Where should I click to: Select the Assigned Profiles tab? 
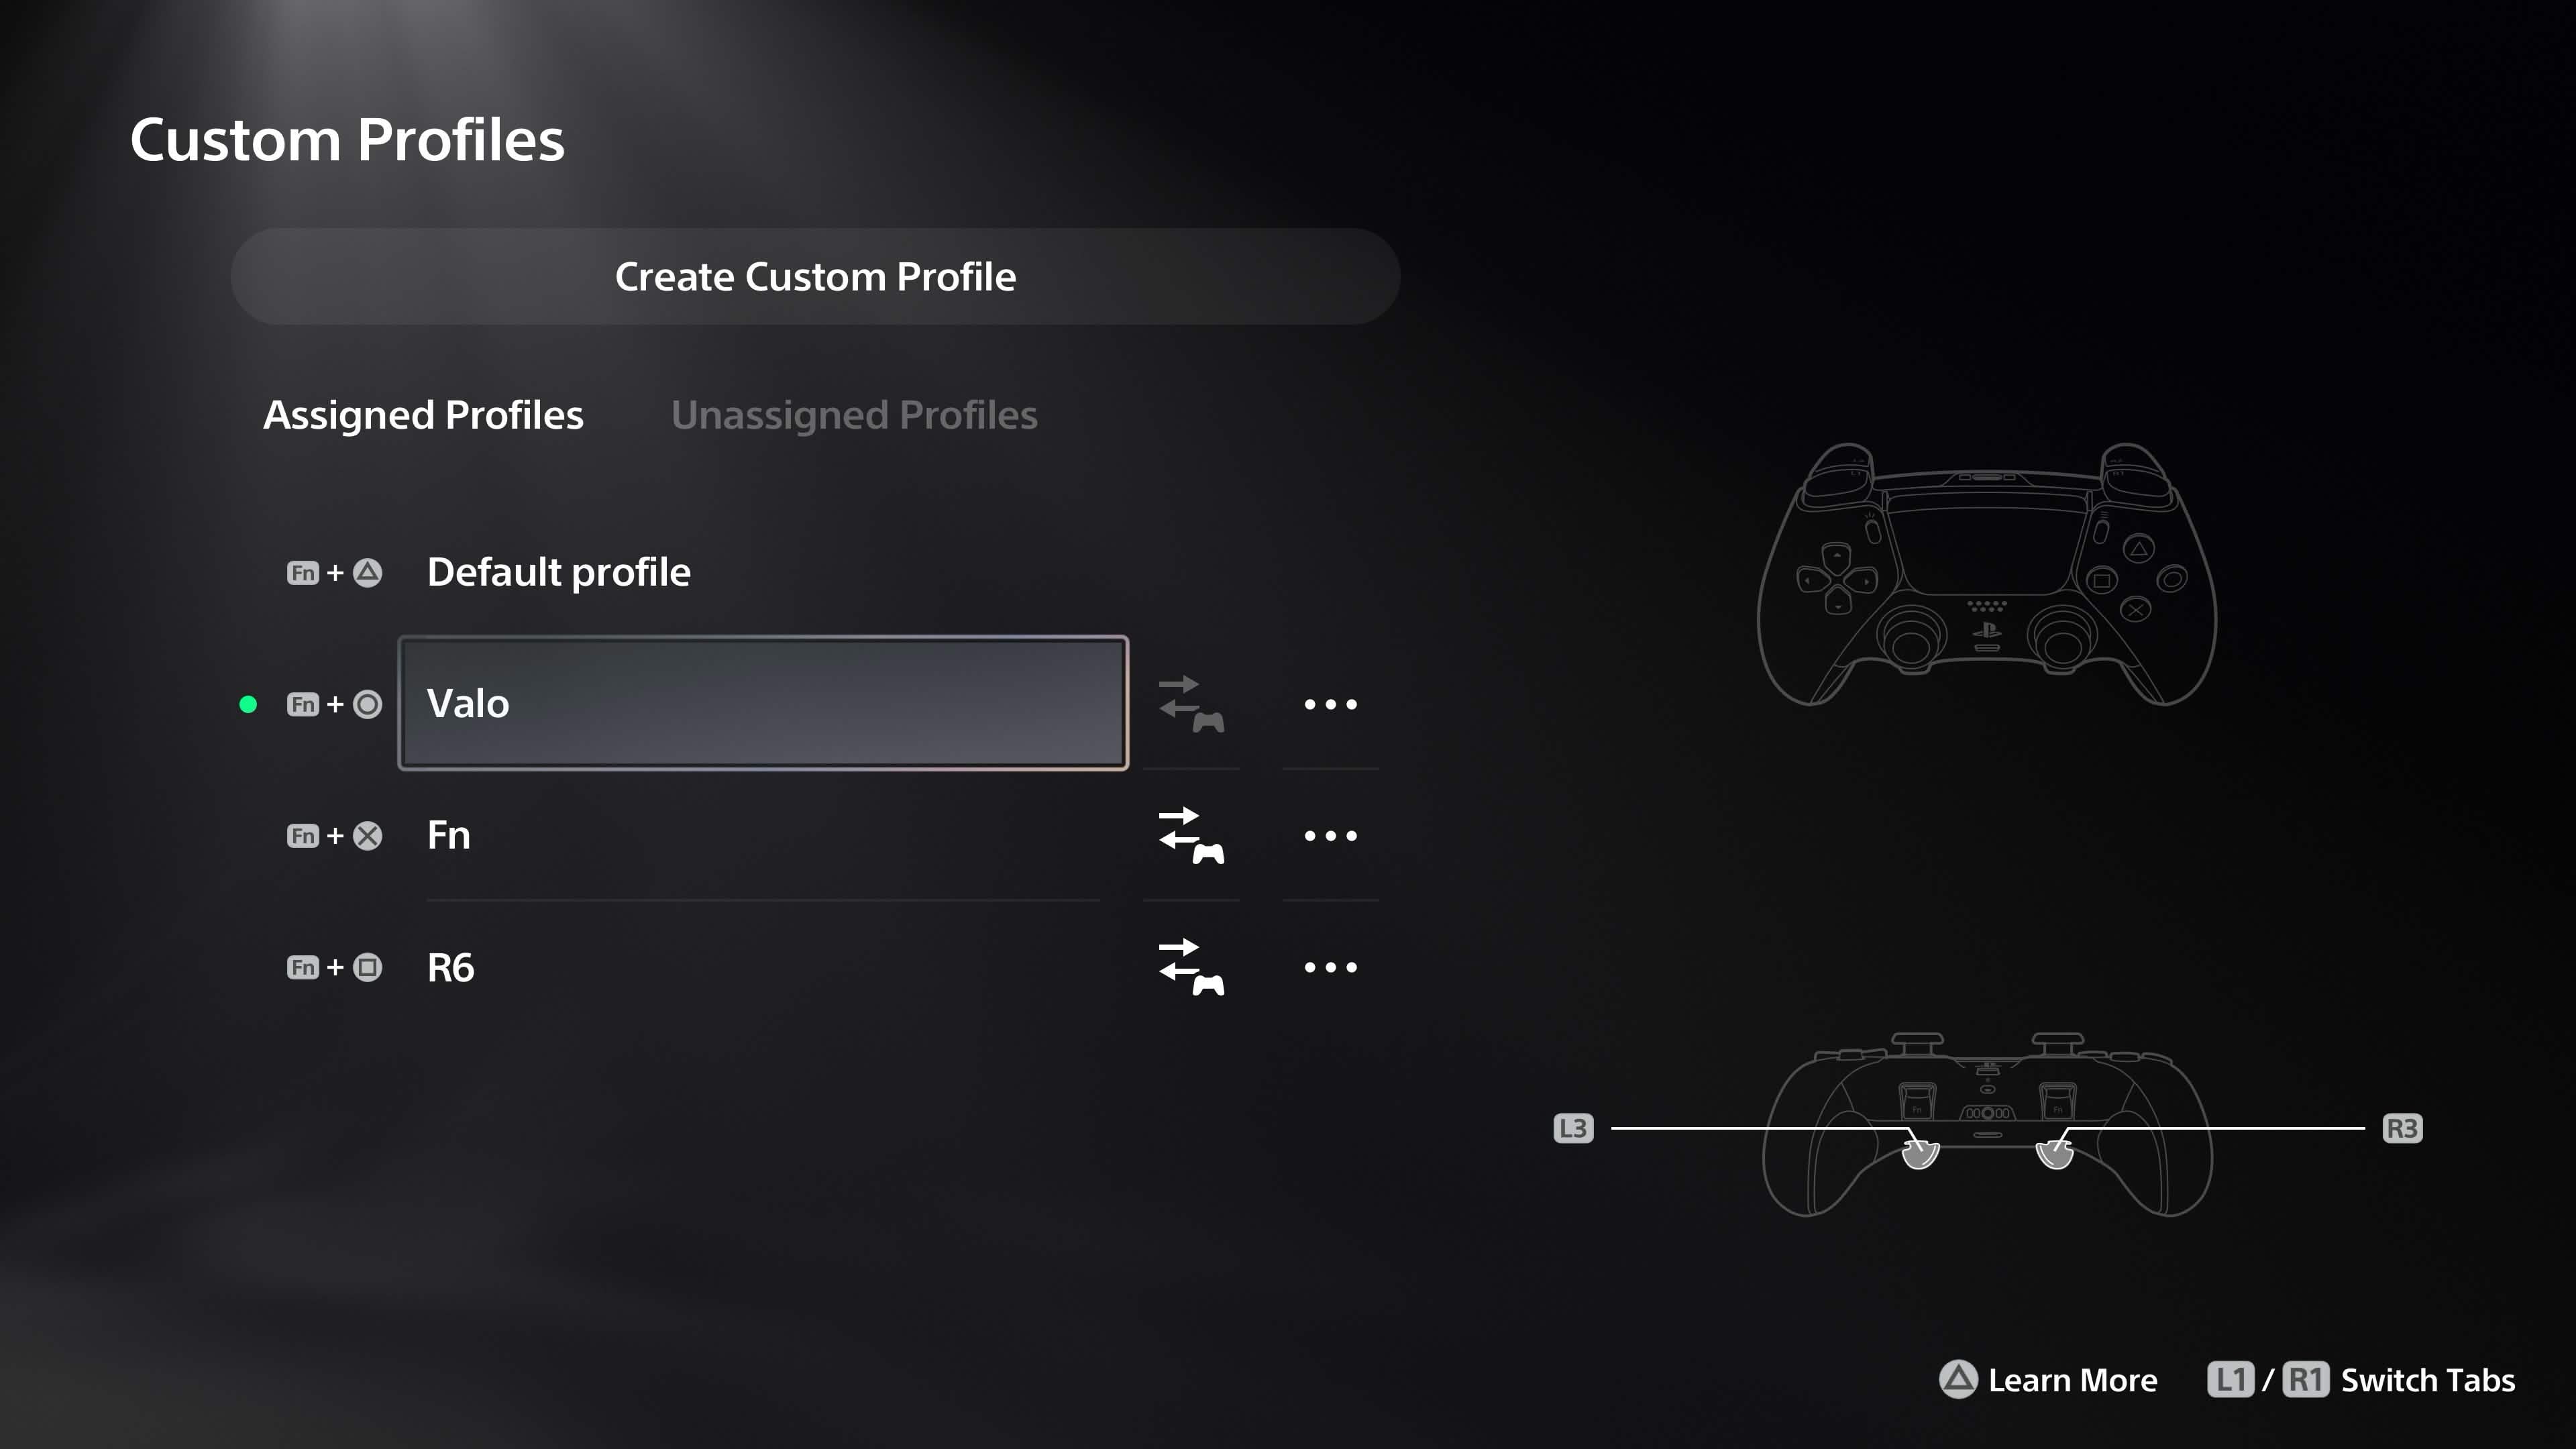423,414
